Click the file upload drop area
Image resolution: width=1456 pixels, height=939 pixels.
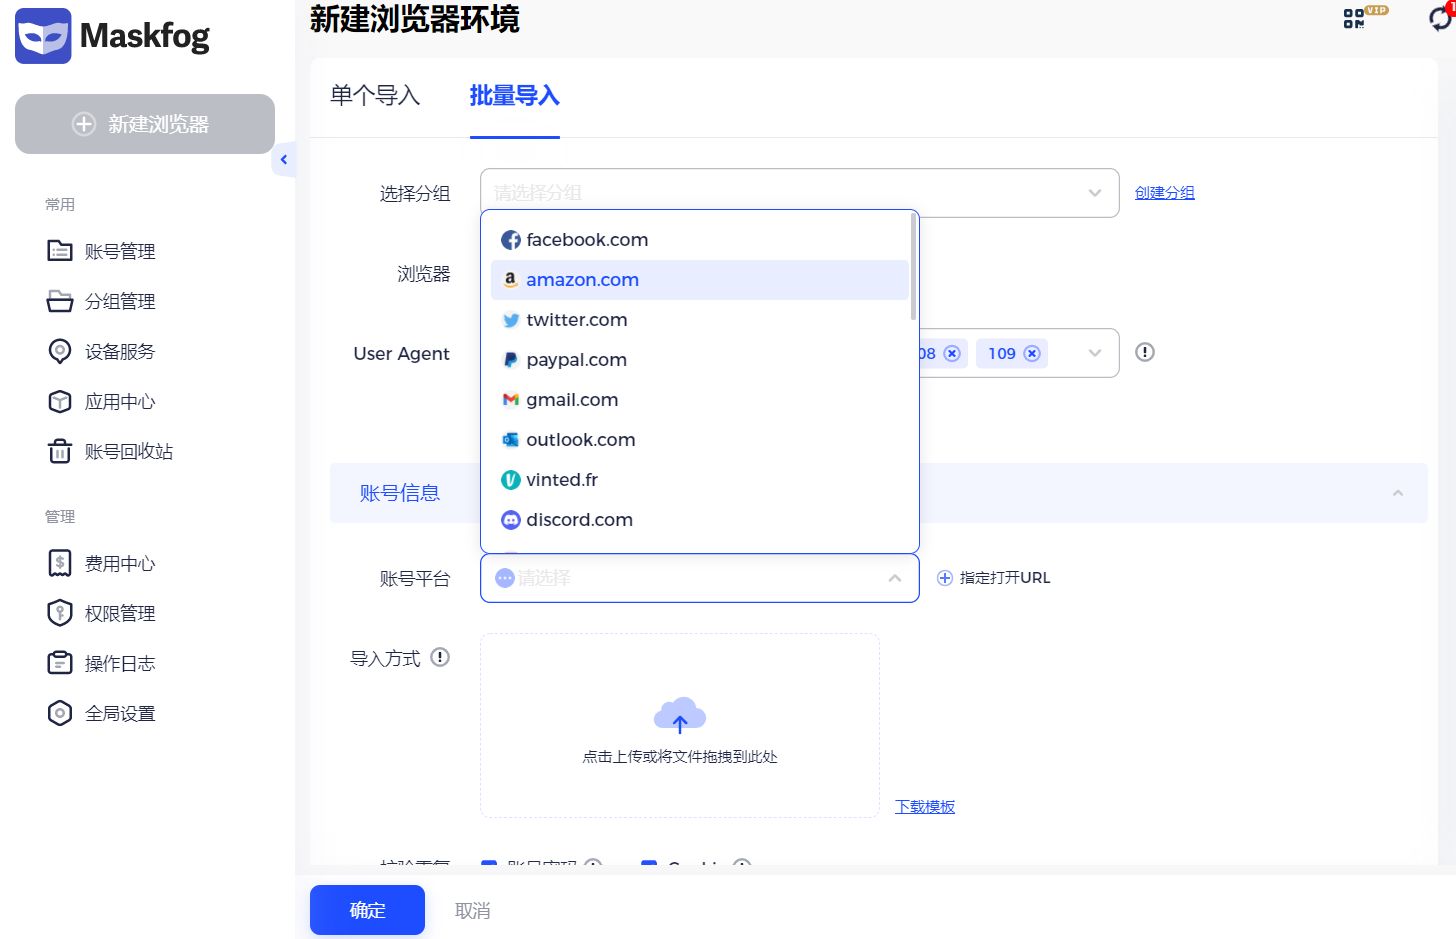(680, 725)
